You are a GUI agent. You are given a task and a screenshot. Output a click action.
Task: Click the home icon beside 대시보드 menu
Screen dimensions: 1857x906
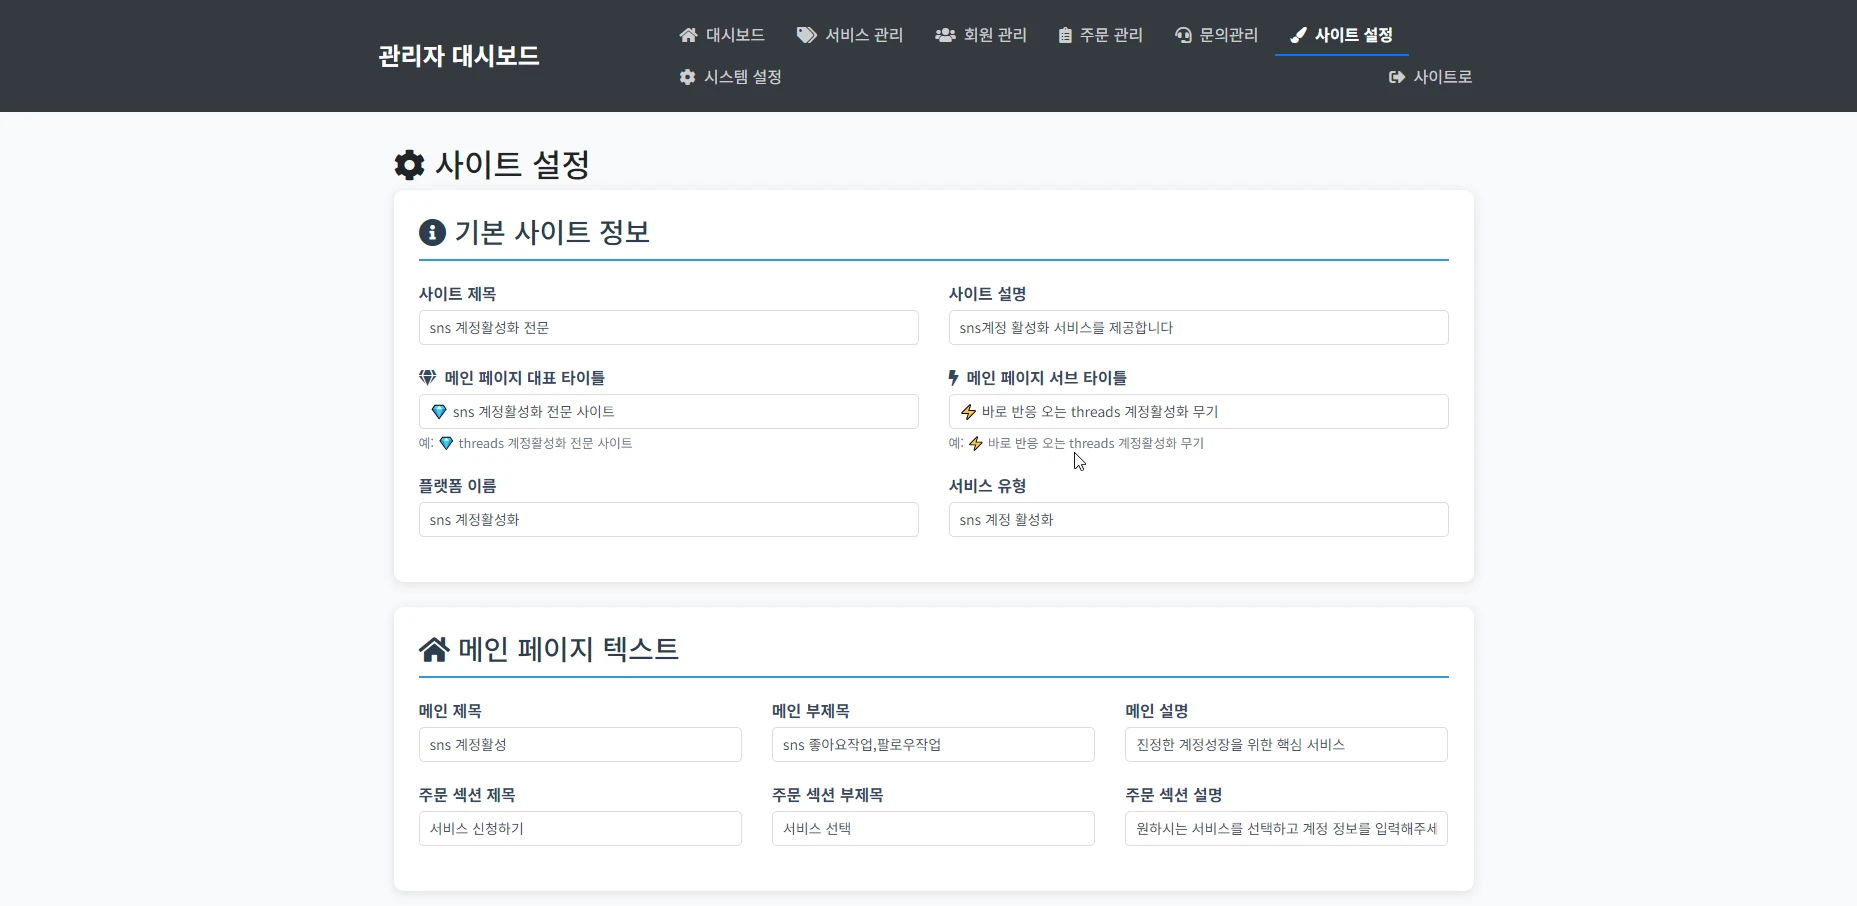click(x=687, y=35)
